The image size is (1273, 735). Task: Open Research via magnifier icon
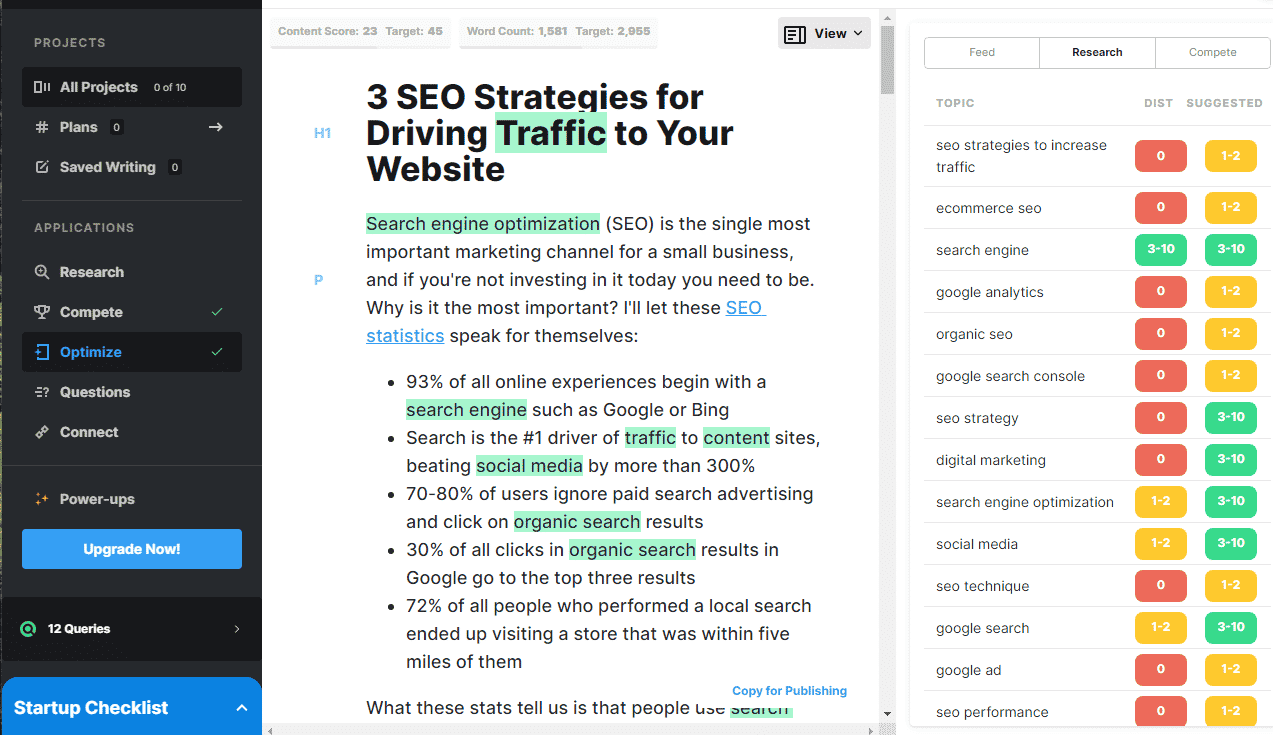tap(42, 272)
